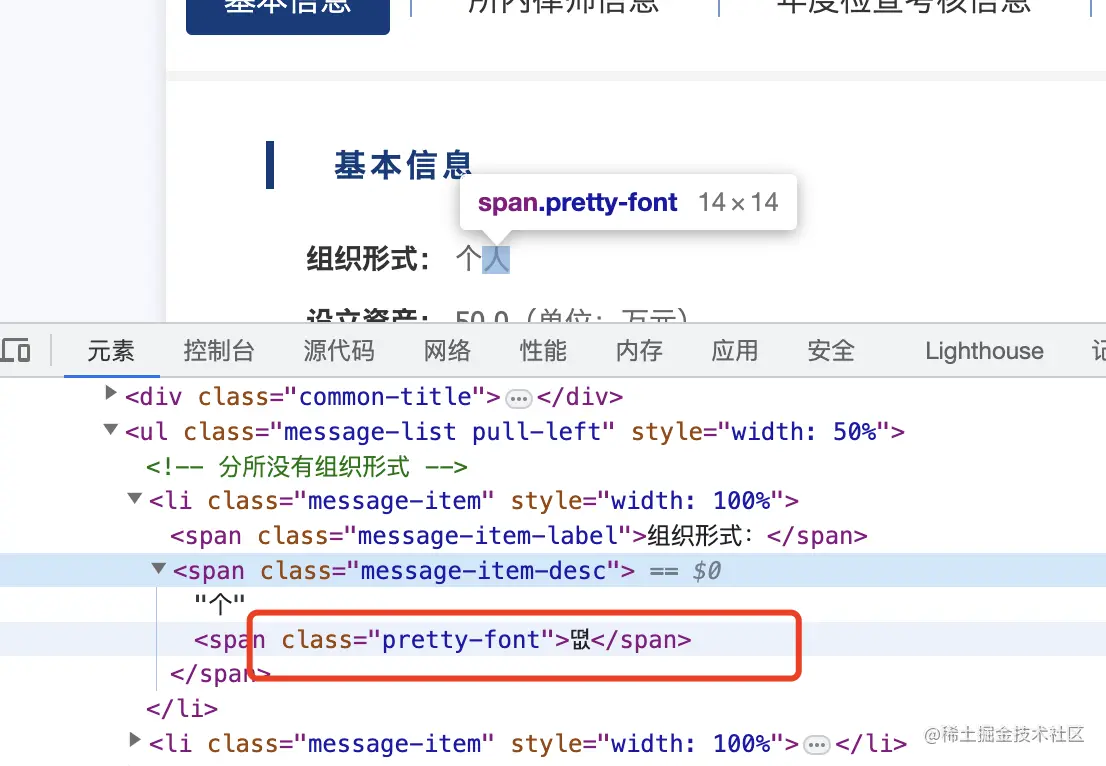Click the ellipsis in common-title div

point(518,399)
